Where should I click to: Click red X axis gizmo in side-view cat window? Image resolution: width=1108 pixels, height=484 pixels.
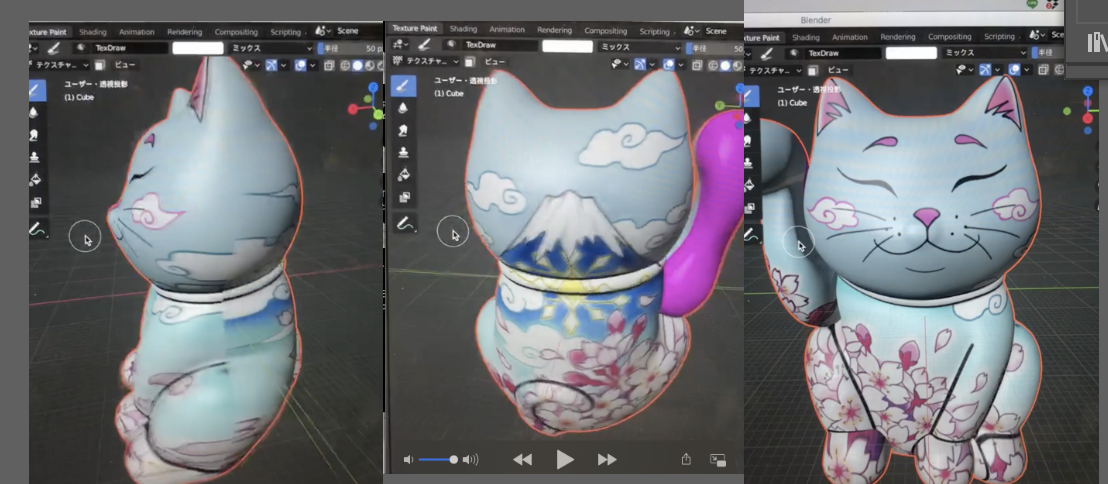click(x=354, y=110)
